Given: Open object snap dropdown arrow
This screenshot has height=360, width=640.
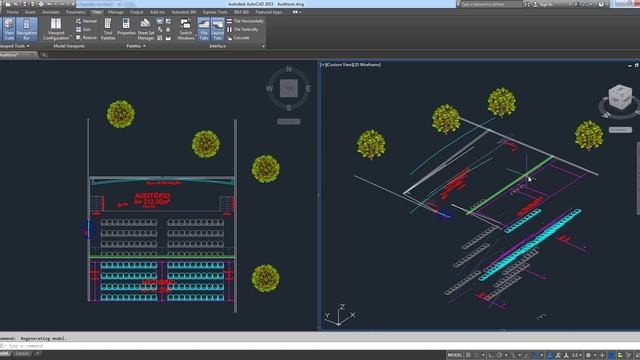Looking at the screenshot, I should point(542,355).
